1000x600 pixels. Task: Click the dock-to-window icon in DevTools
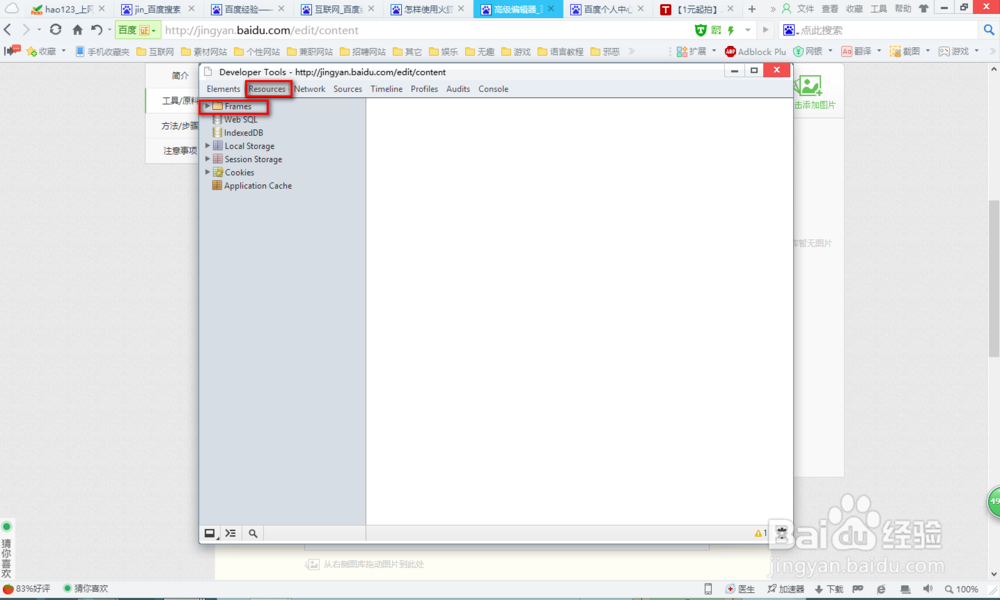(210, 533)
